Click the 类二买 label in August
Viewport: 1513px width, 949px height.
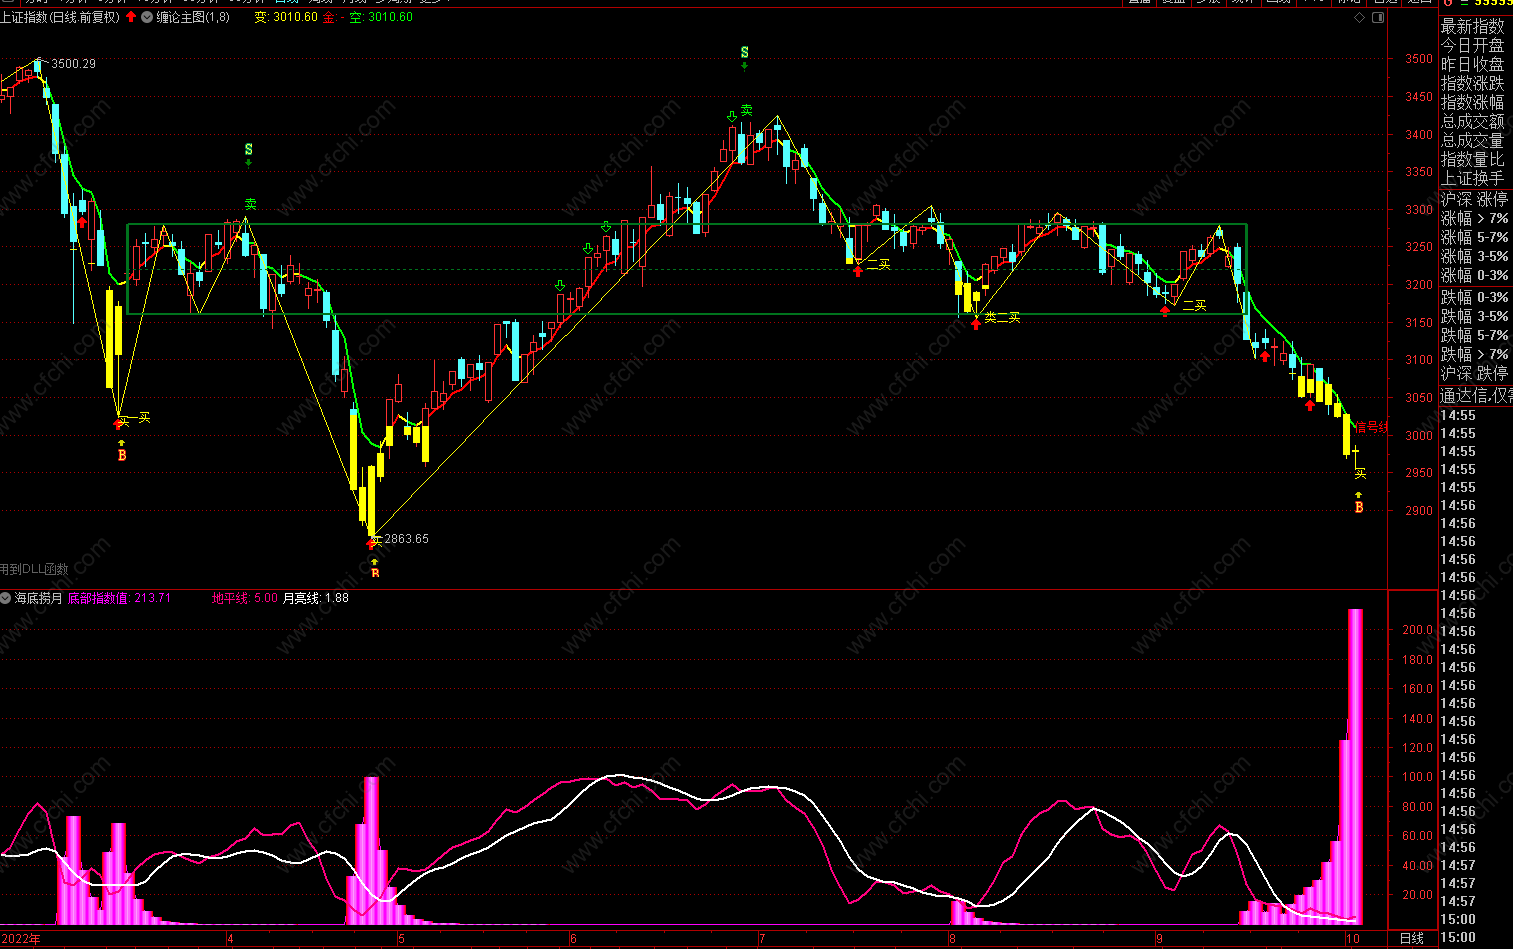(x=1003, y=318)
